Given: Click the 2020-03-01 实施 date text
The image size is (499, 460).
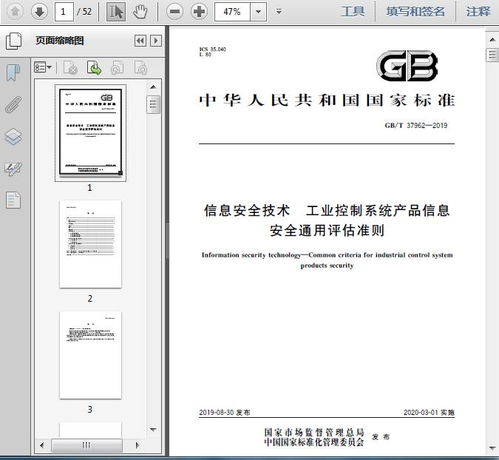Looking at the screenshot, I should point(429,412).
